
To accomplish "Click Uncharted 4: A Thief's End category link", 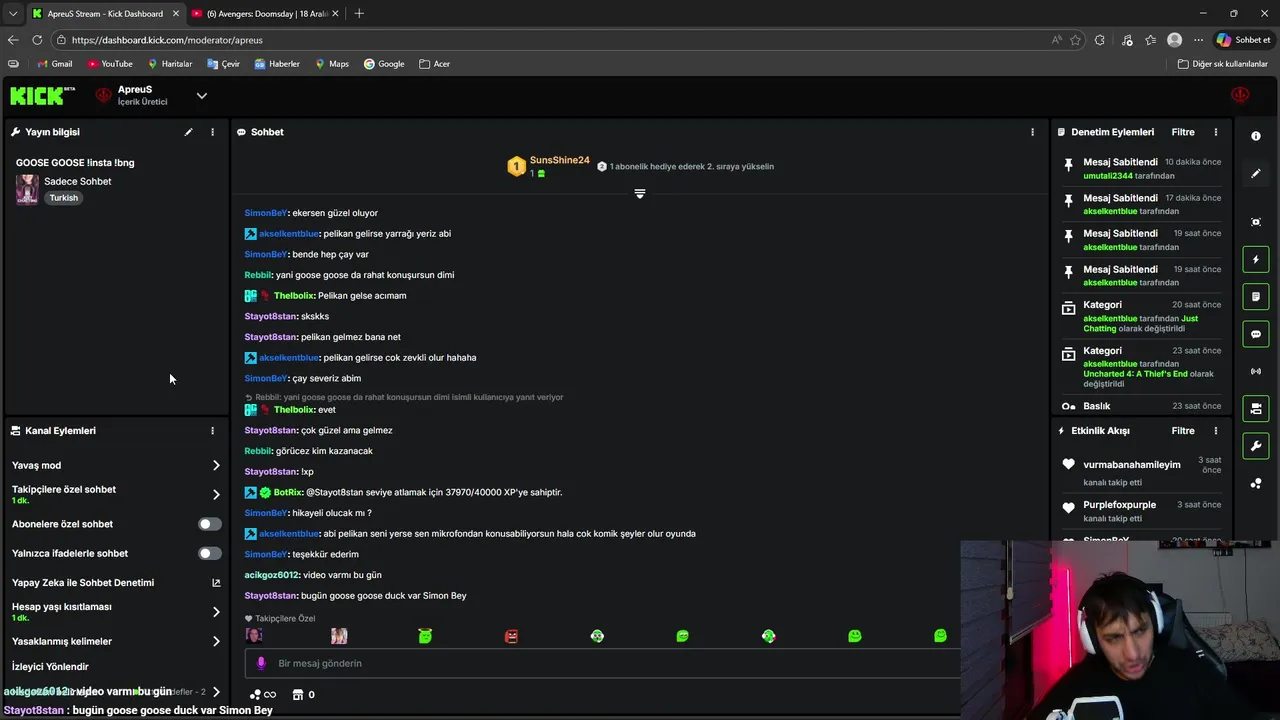I will point(1135,374).
